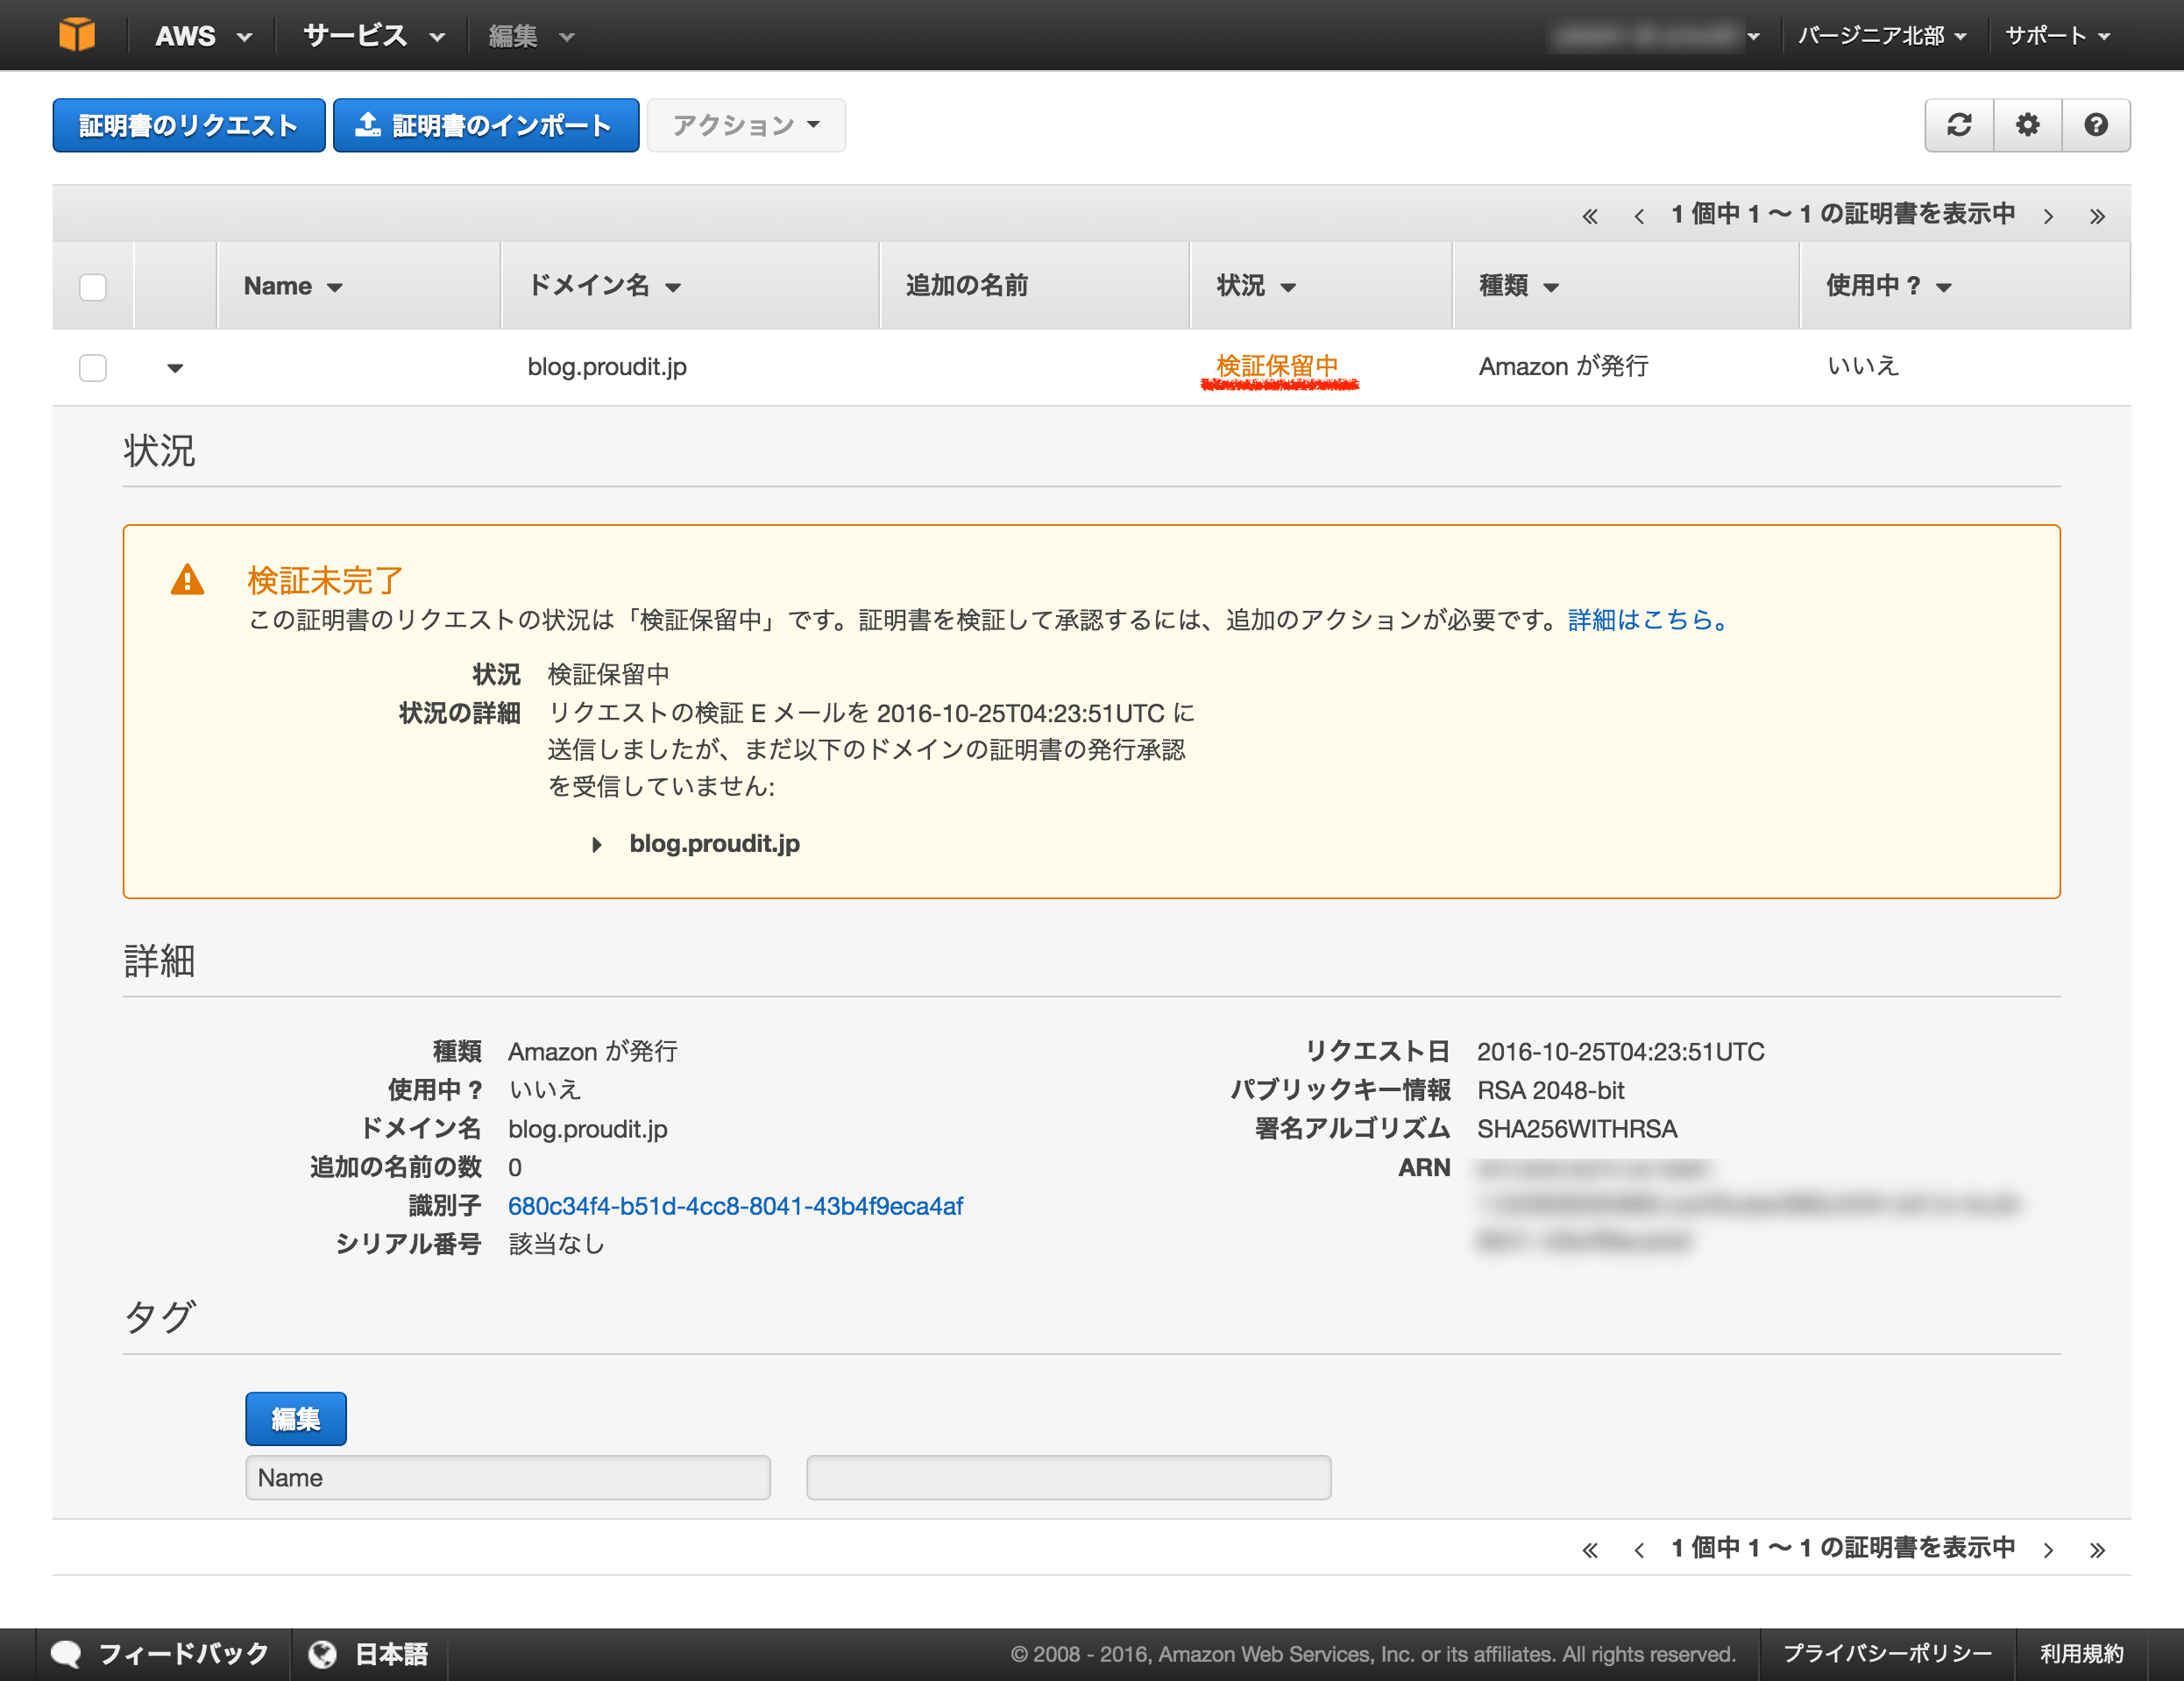2184x1681 pixels.
Task: Refresh the certificate list
Action: 1959,125
